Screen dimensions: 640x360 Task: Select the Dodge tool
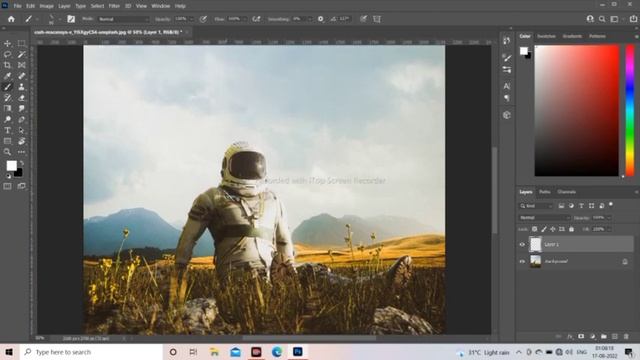click(7, 120)
